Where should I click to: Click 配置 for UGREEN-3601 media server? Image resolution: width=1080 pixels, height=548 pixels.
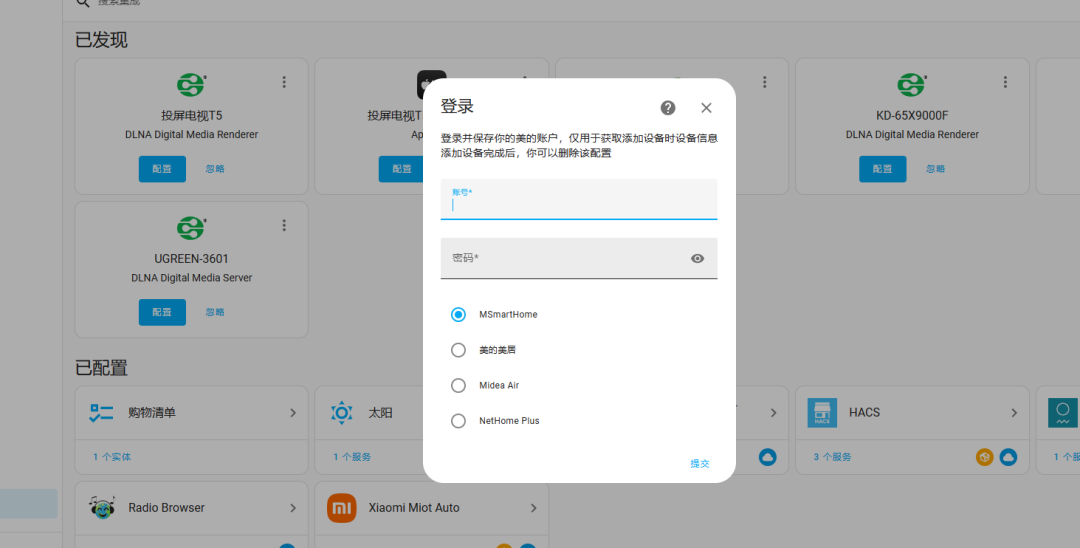163,313
